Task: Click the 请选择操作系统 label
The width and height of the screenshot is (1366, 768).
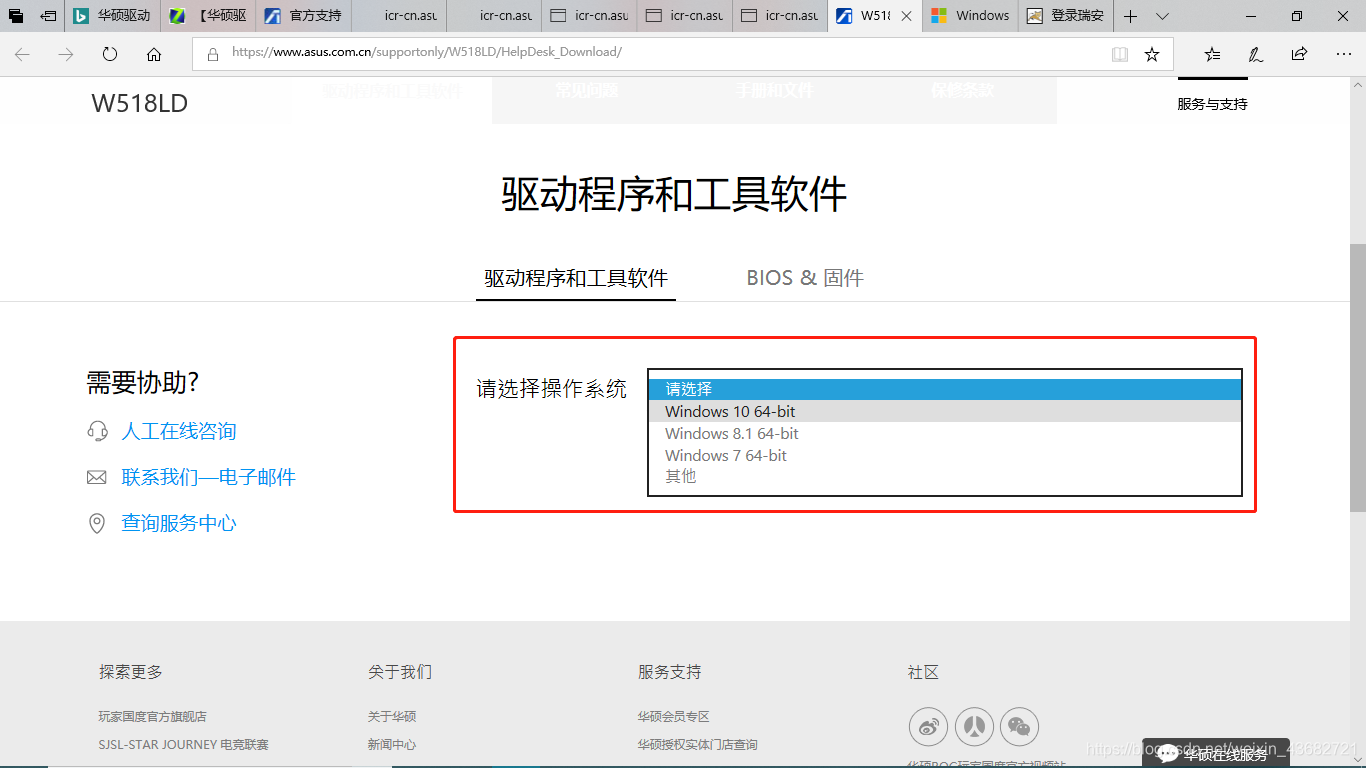Action: pos(551,389)
